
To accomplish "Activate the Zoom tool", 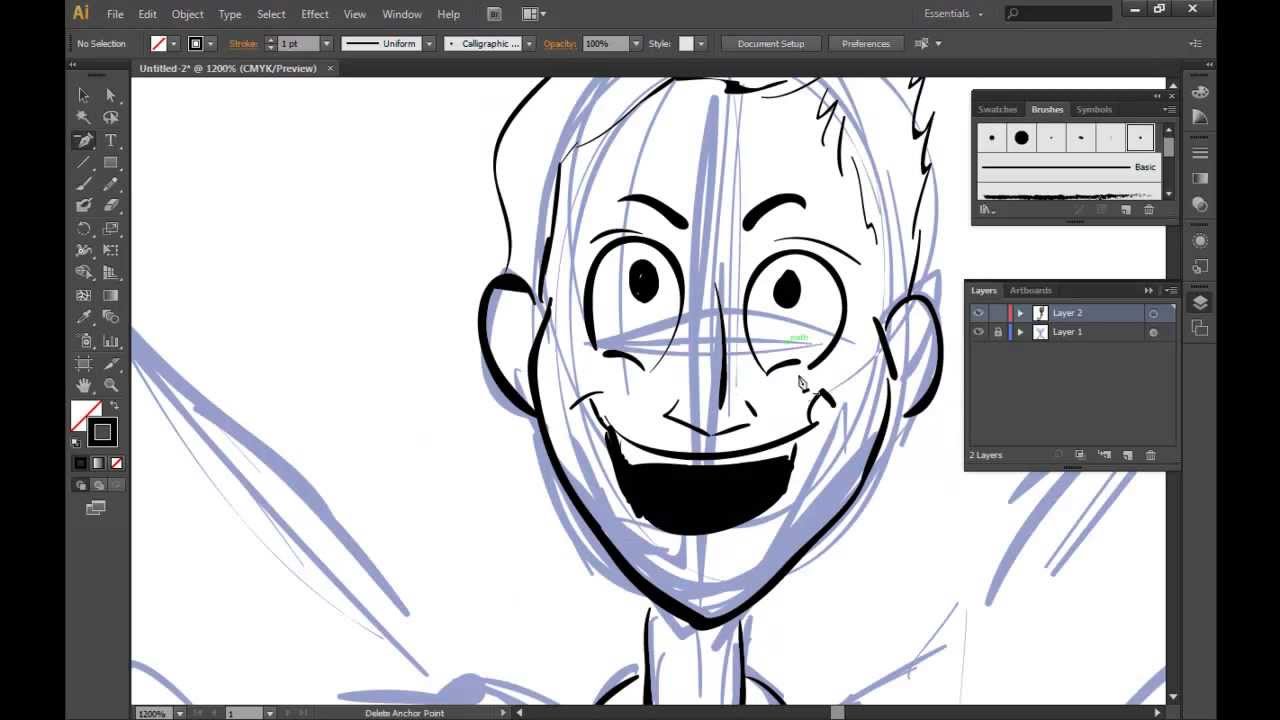I will tap(112, 386).
